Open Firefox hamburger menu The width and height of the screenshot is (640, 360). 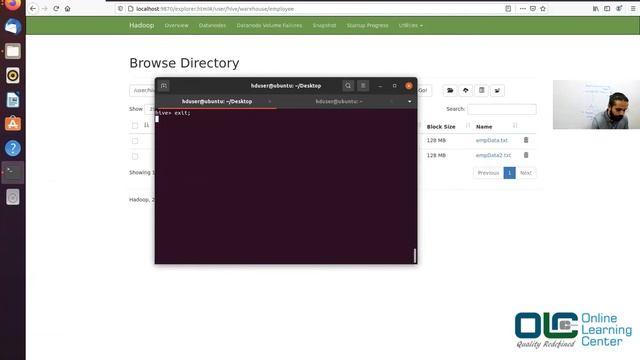click(x=633, y=9)
